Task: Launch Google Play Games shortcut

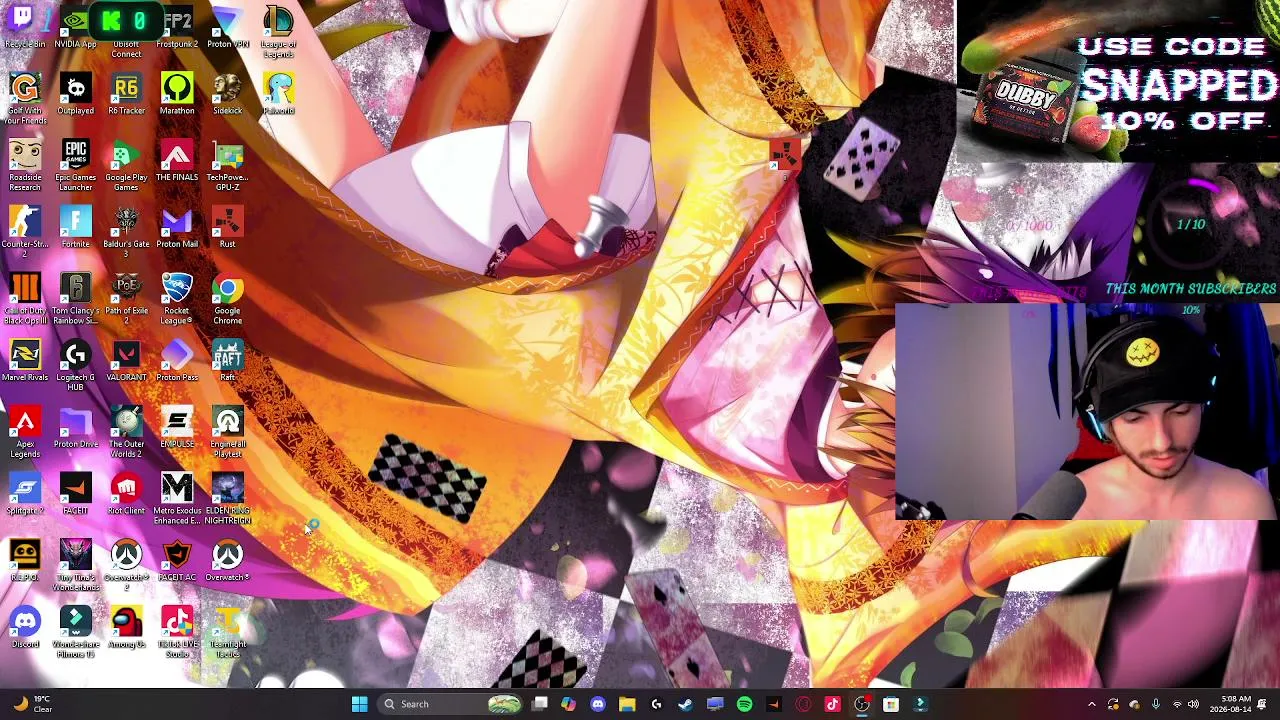Action: pyautogui.click(x=126, y=165)
